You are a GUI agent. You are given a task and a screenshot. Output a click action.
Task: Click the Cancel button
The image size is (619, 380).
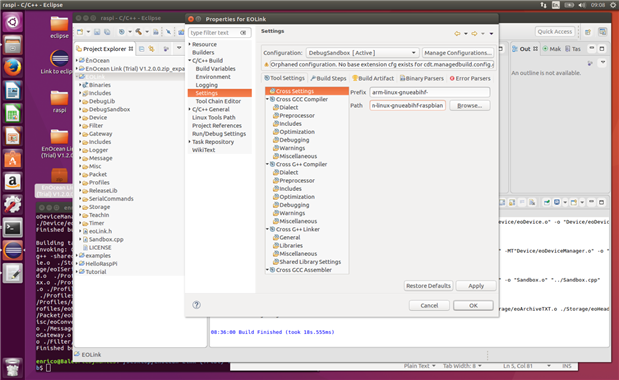429,305
